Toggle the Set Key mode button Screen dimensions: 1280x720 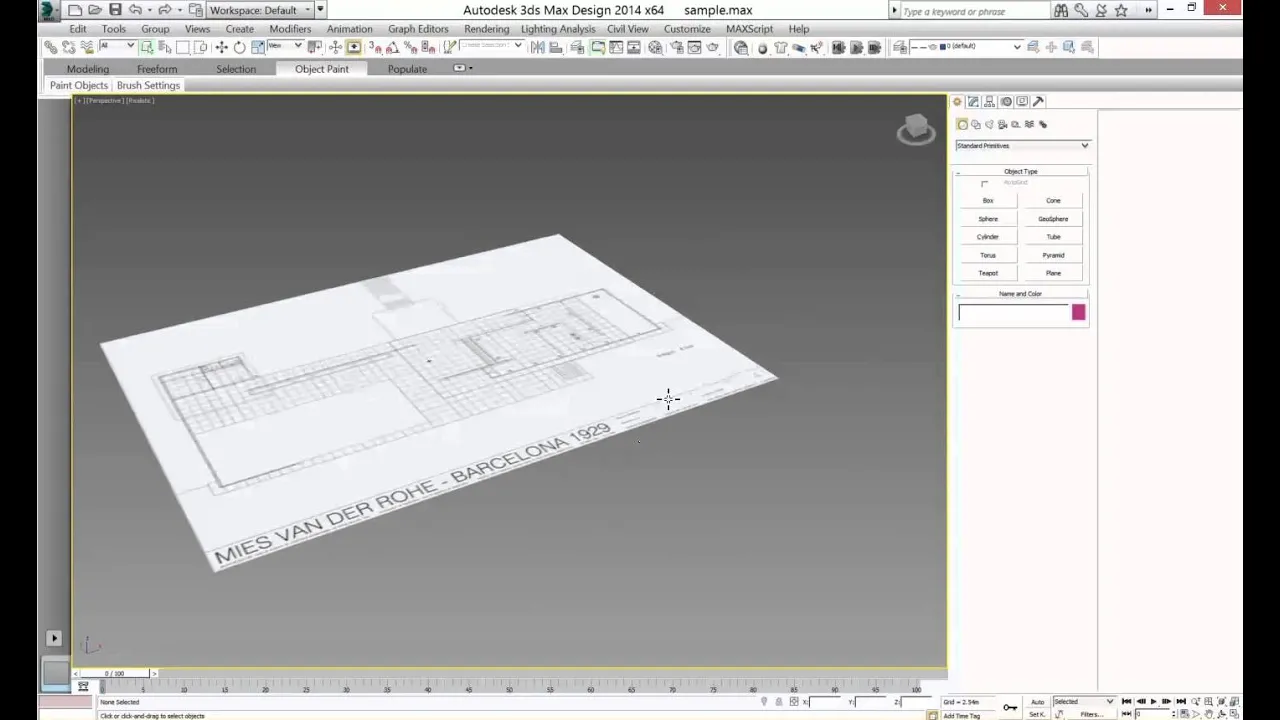(1037, 714)
